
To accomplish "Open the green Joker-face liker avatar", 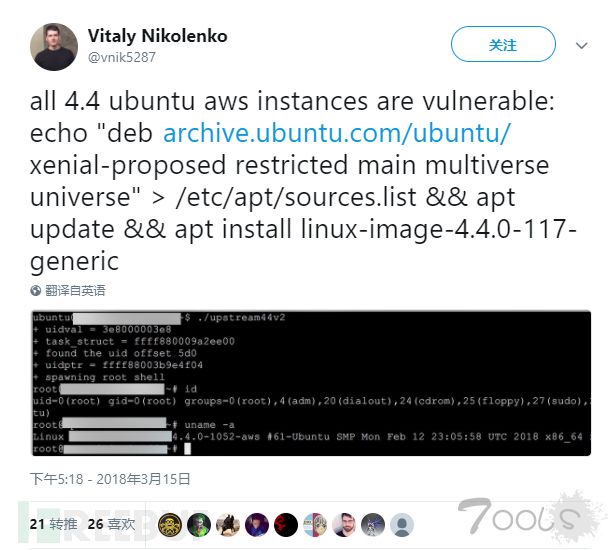I will [x=199, y=525].
